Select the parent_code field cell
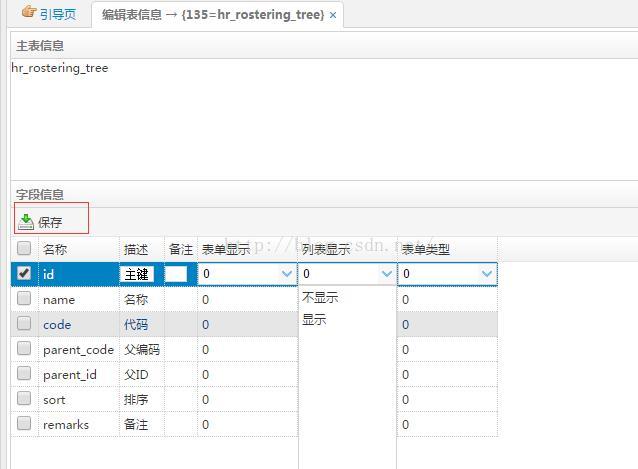 tap(79, 349)
